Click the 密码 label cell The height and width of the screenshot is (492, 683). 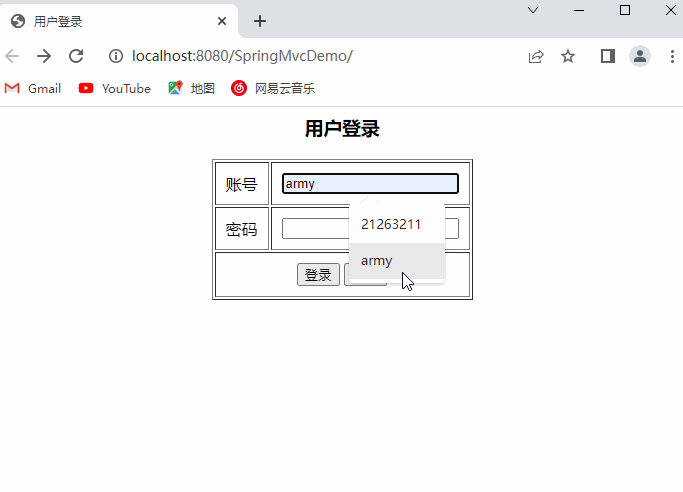coord(242,229)
